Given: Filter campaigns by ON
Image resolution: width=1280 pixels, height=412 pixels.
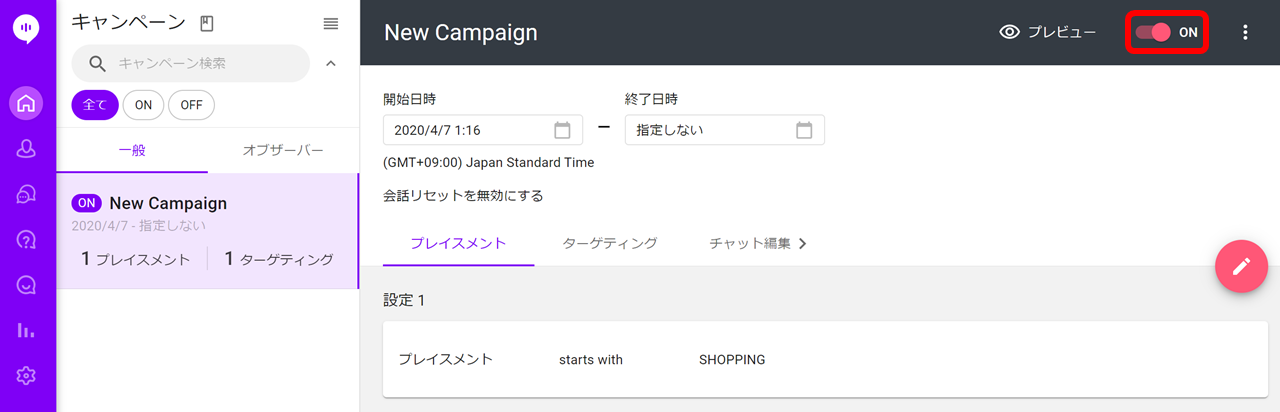Looking at the screenshot, I should click(x=143, y=105).
